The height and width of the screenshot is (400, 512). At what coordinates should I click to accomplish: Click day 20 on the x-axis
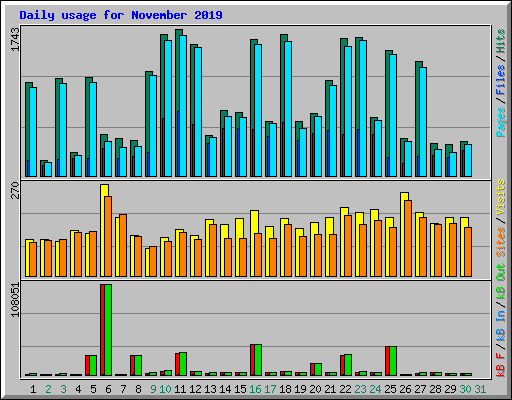(315, 389)
